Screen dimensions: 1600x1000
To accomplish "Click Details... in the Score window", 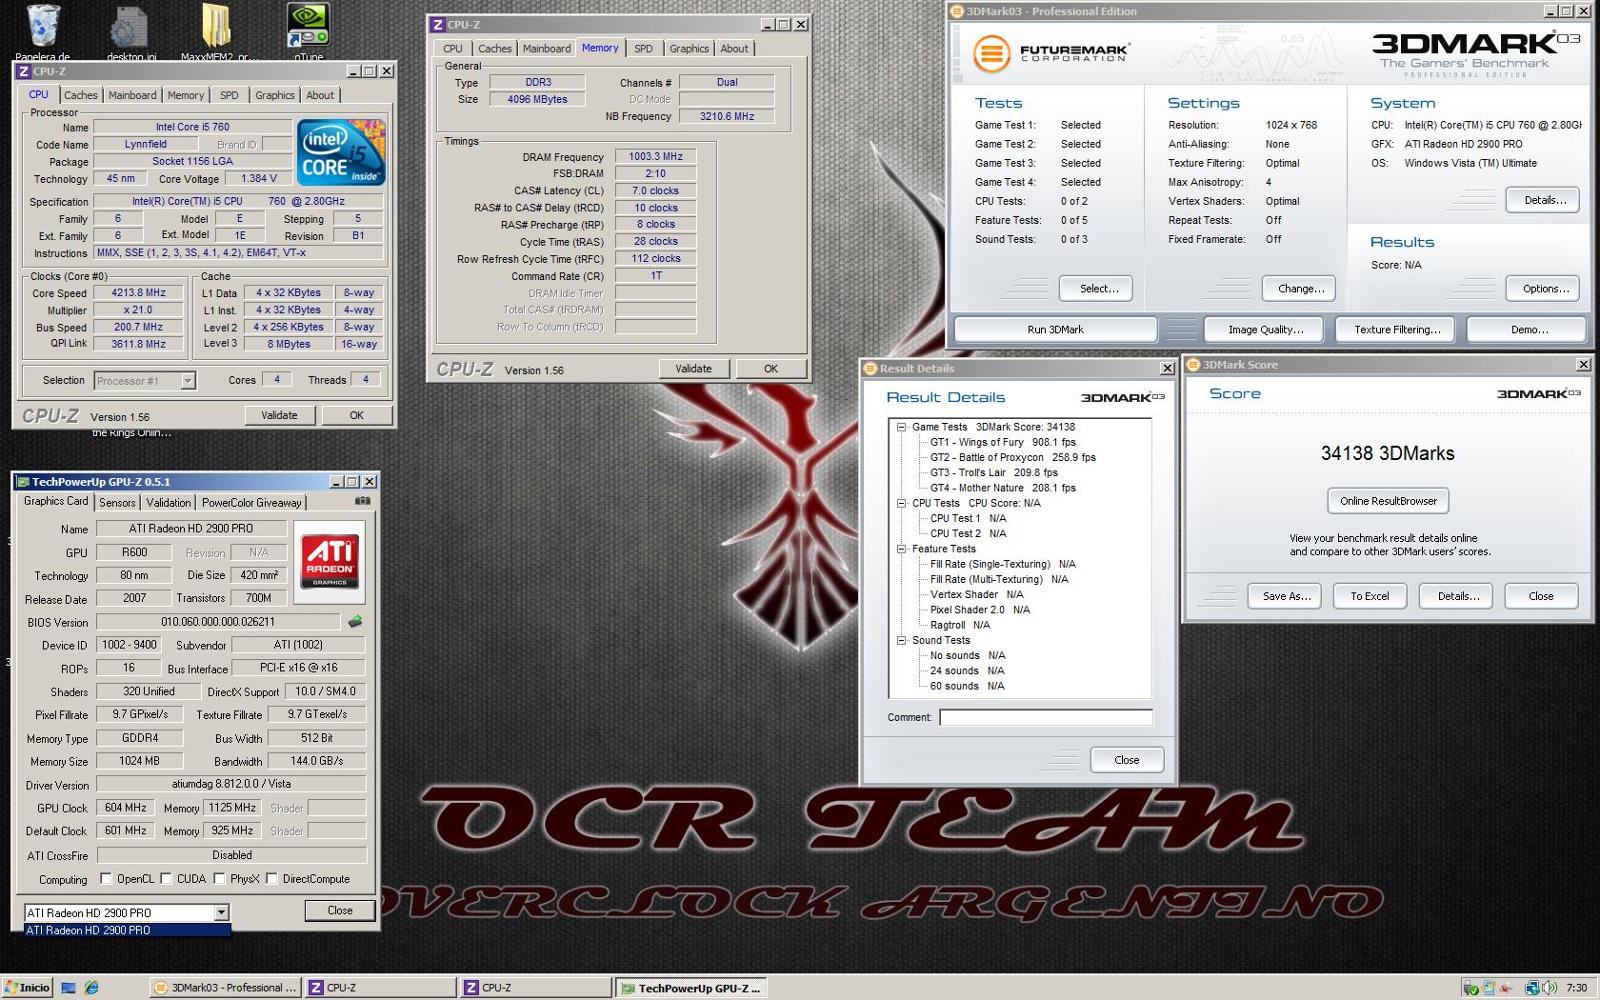I will point(1458,596).
